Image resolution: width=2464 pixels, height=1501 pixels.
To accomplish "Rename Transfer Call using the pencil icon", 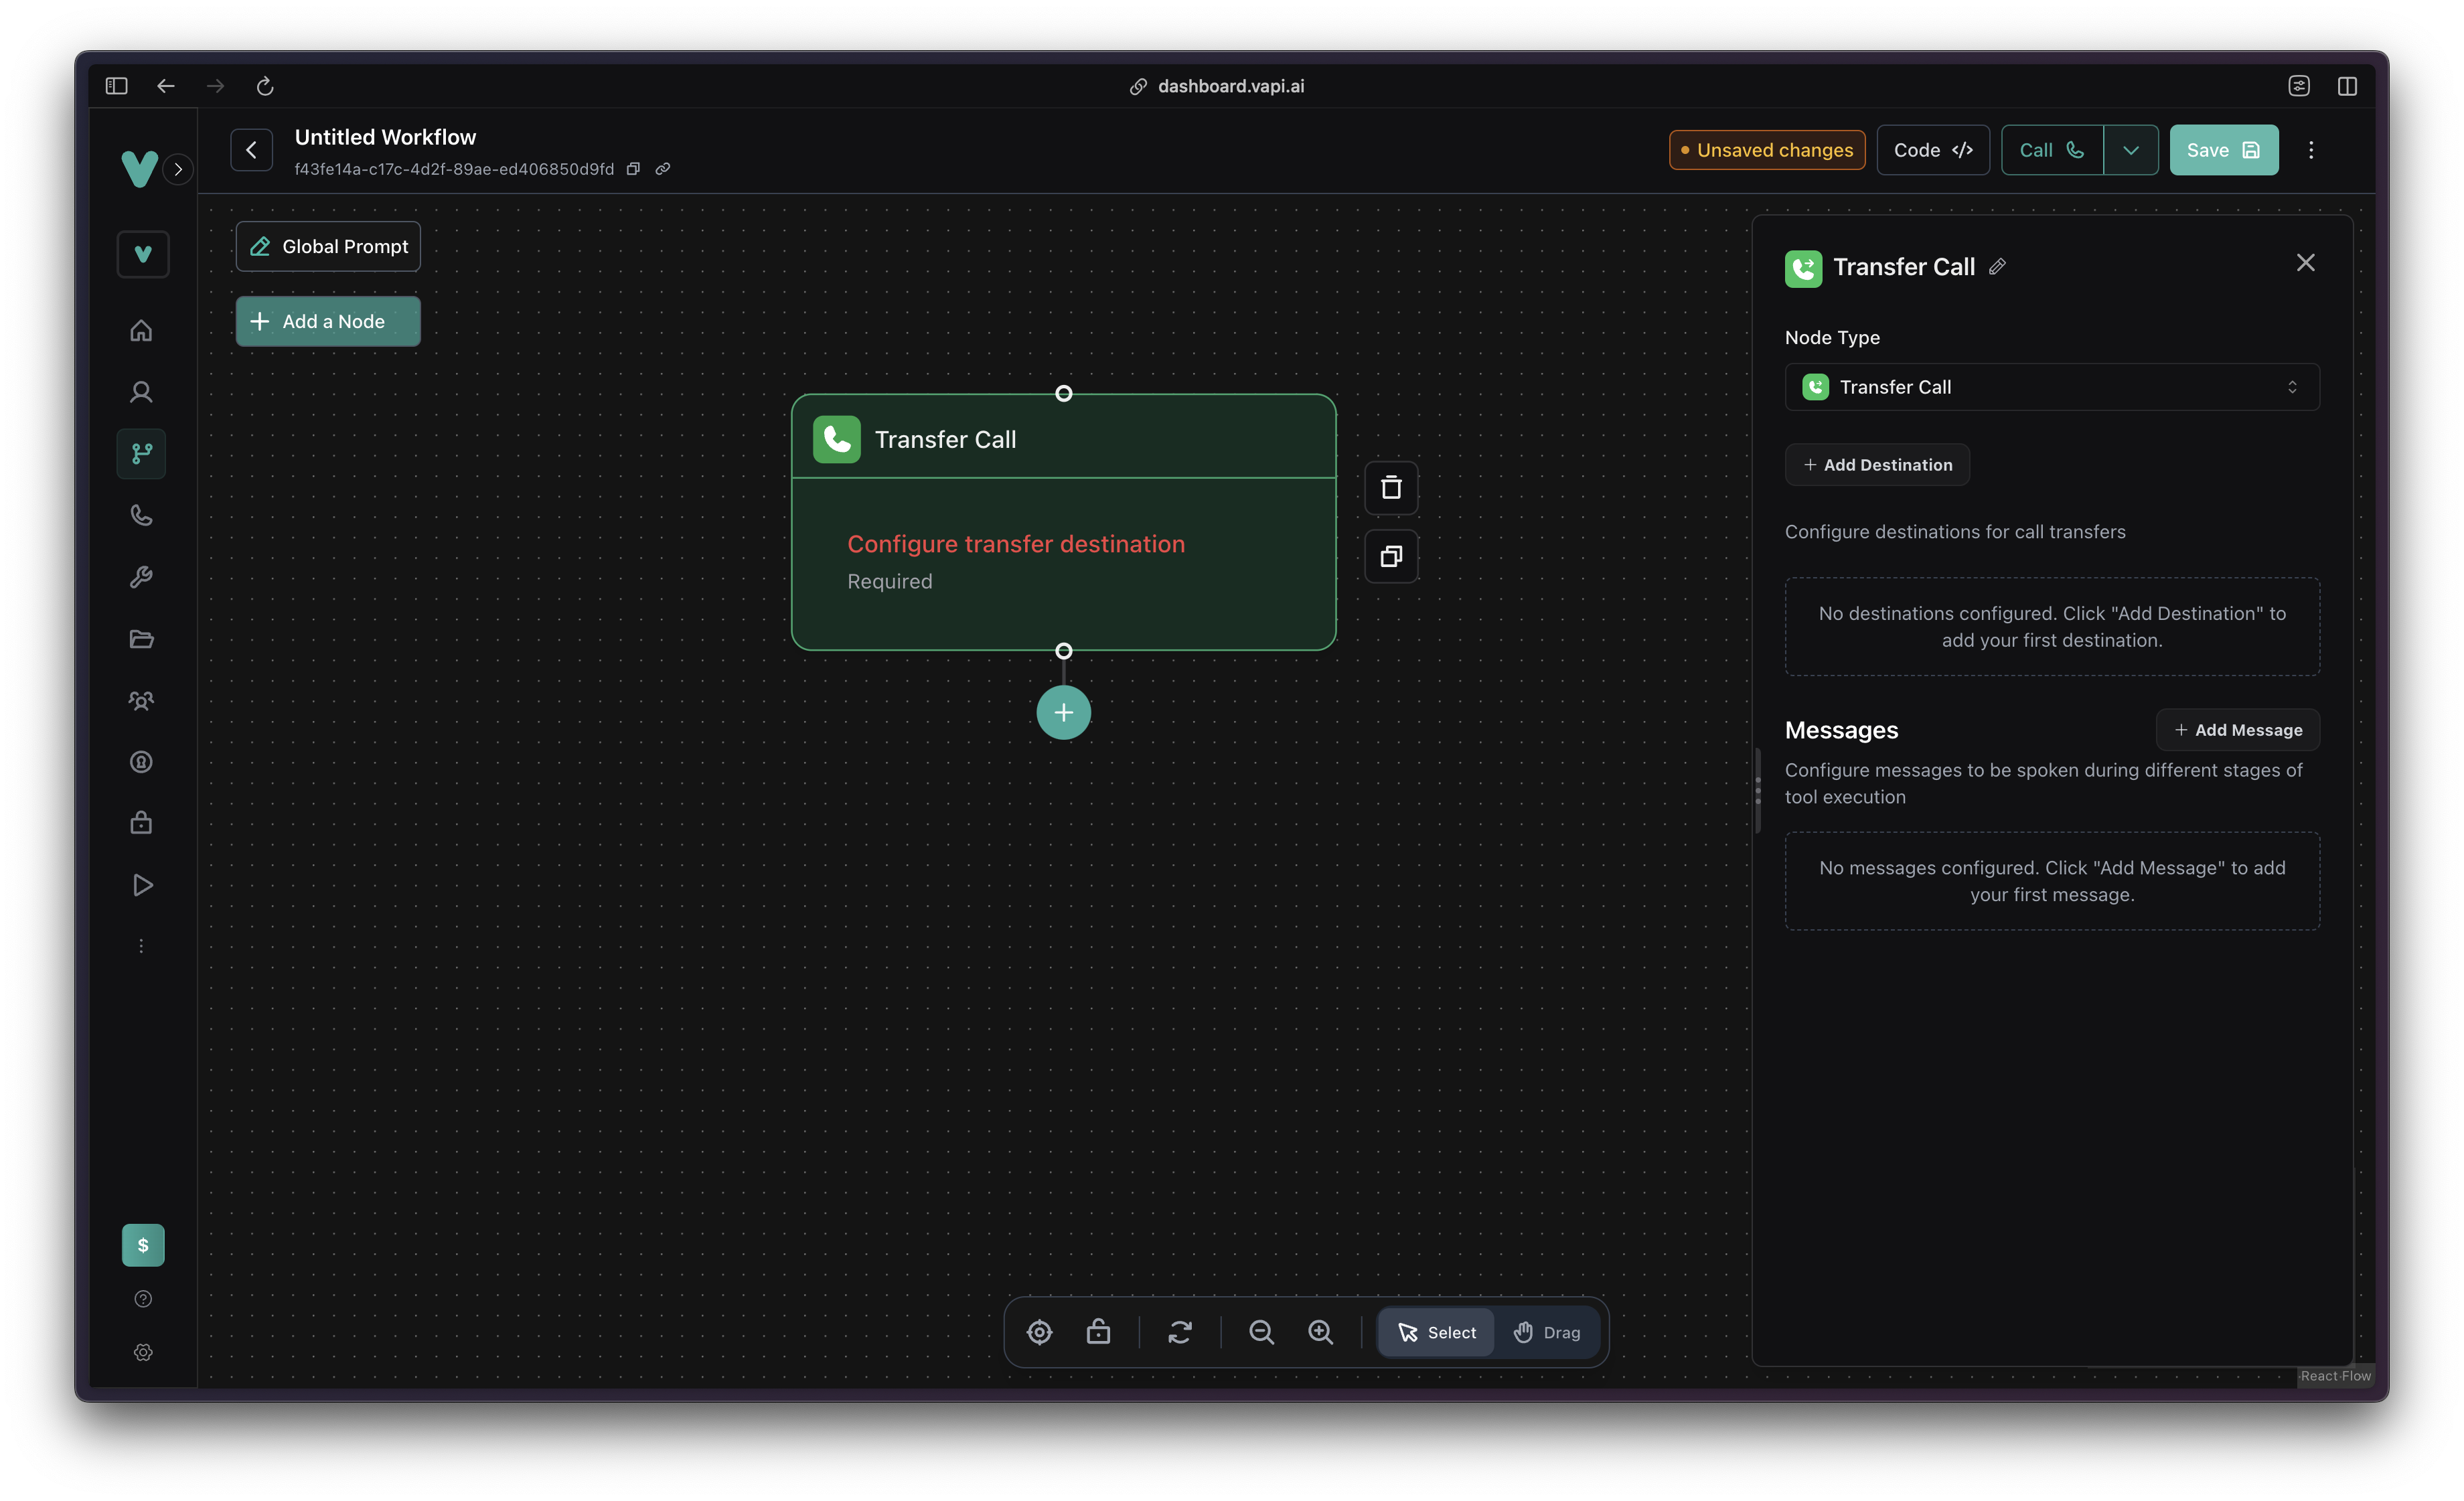I will tap(1998, 266).
